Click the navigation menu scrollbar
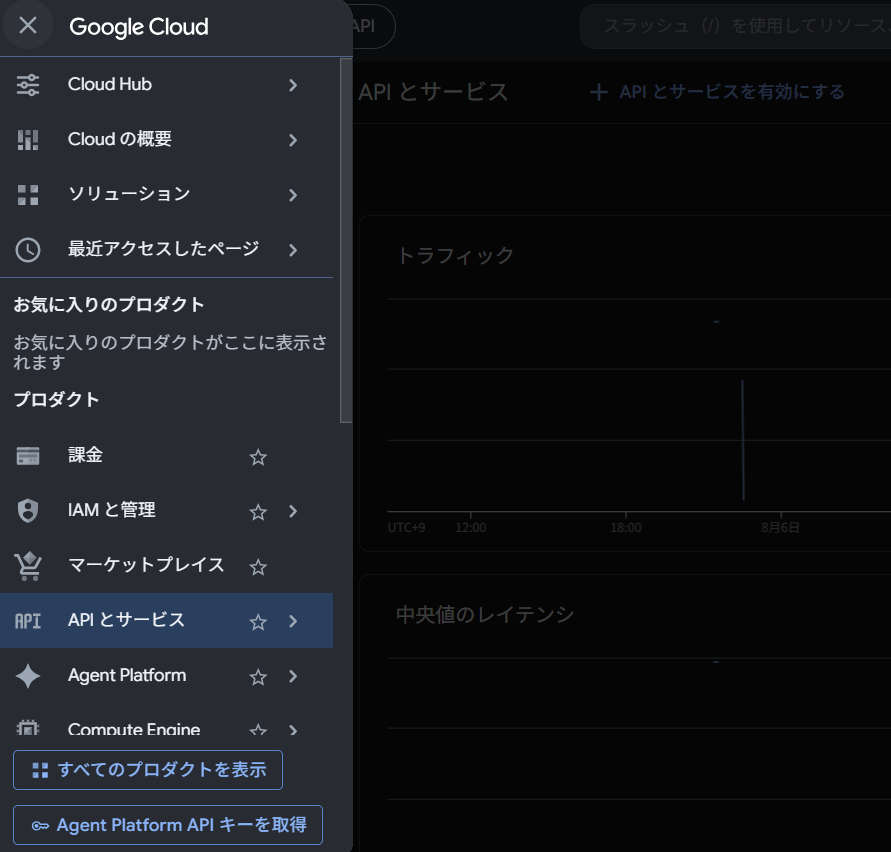The image size is (891, 852). (346, 241)
